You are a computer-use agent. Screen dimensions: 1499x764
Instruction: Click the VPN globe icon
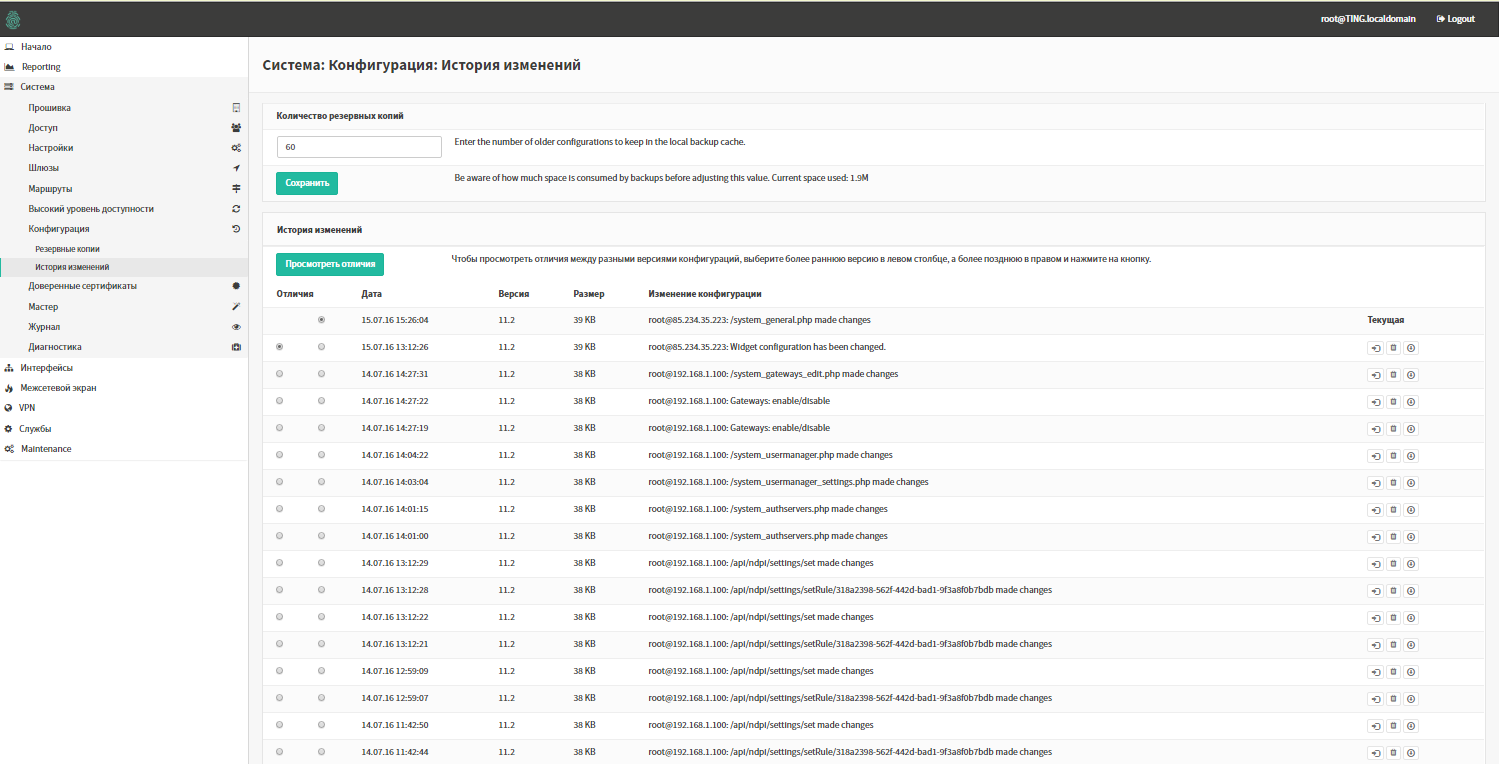[9, 408]
